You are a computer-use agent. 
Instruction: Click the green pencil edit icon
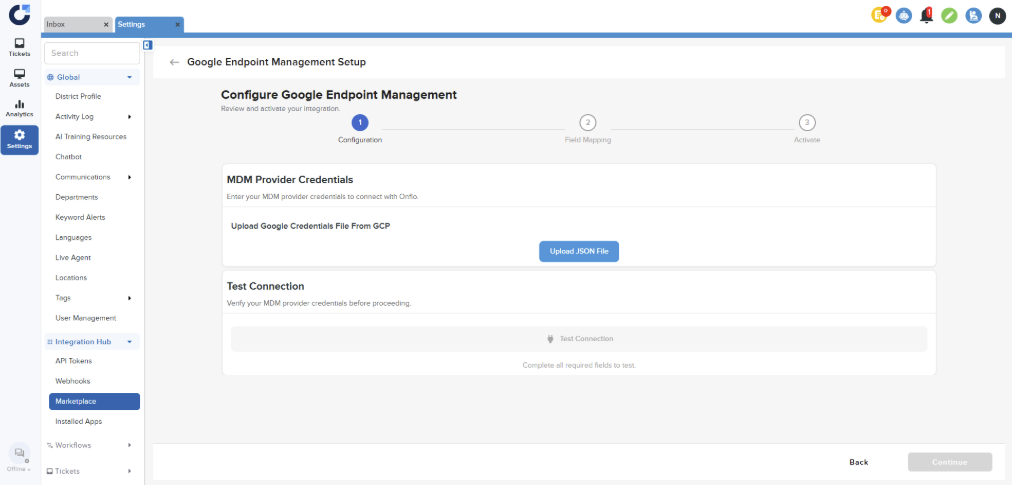coord(950,16)
